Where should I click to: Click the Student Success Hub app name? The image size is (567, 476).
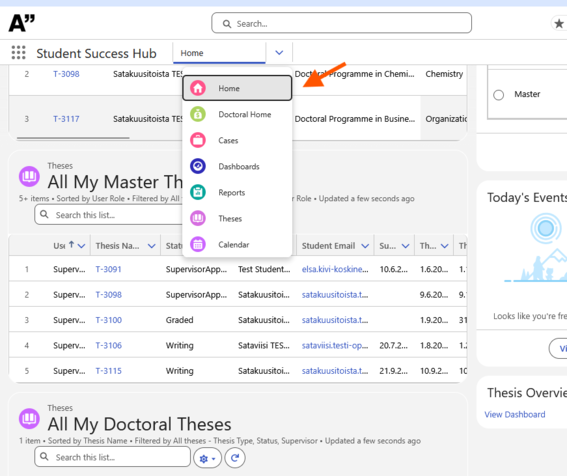coord(96,53)
